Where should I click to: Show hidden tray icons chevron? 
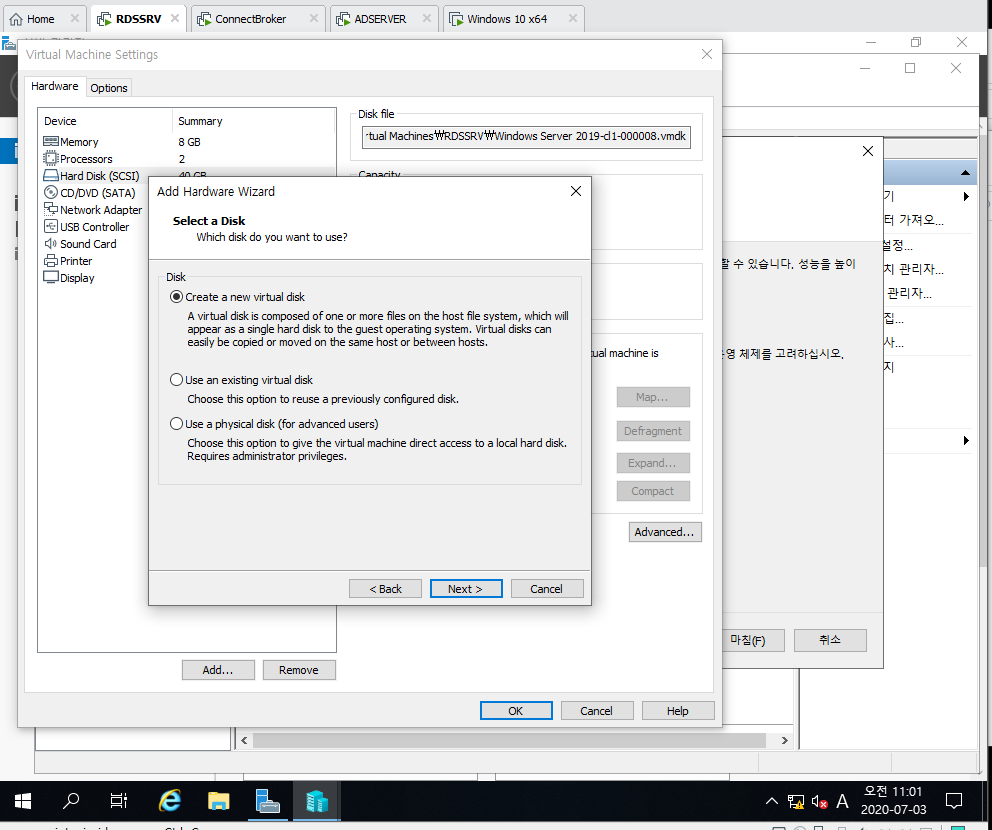pyautogui.click(x=772, y=802)
